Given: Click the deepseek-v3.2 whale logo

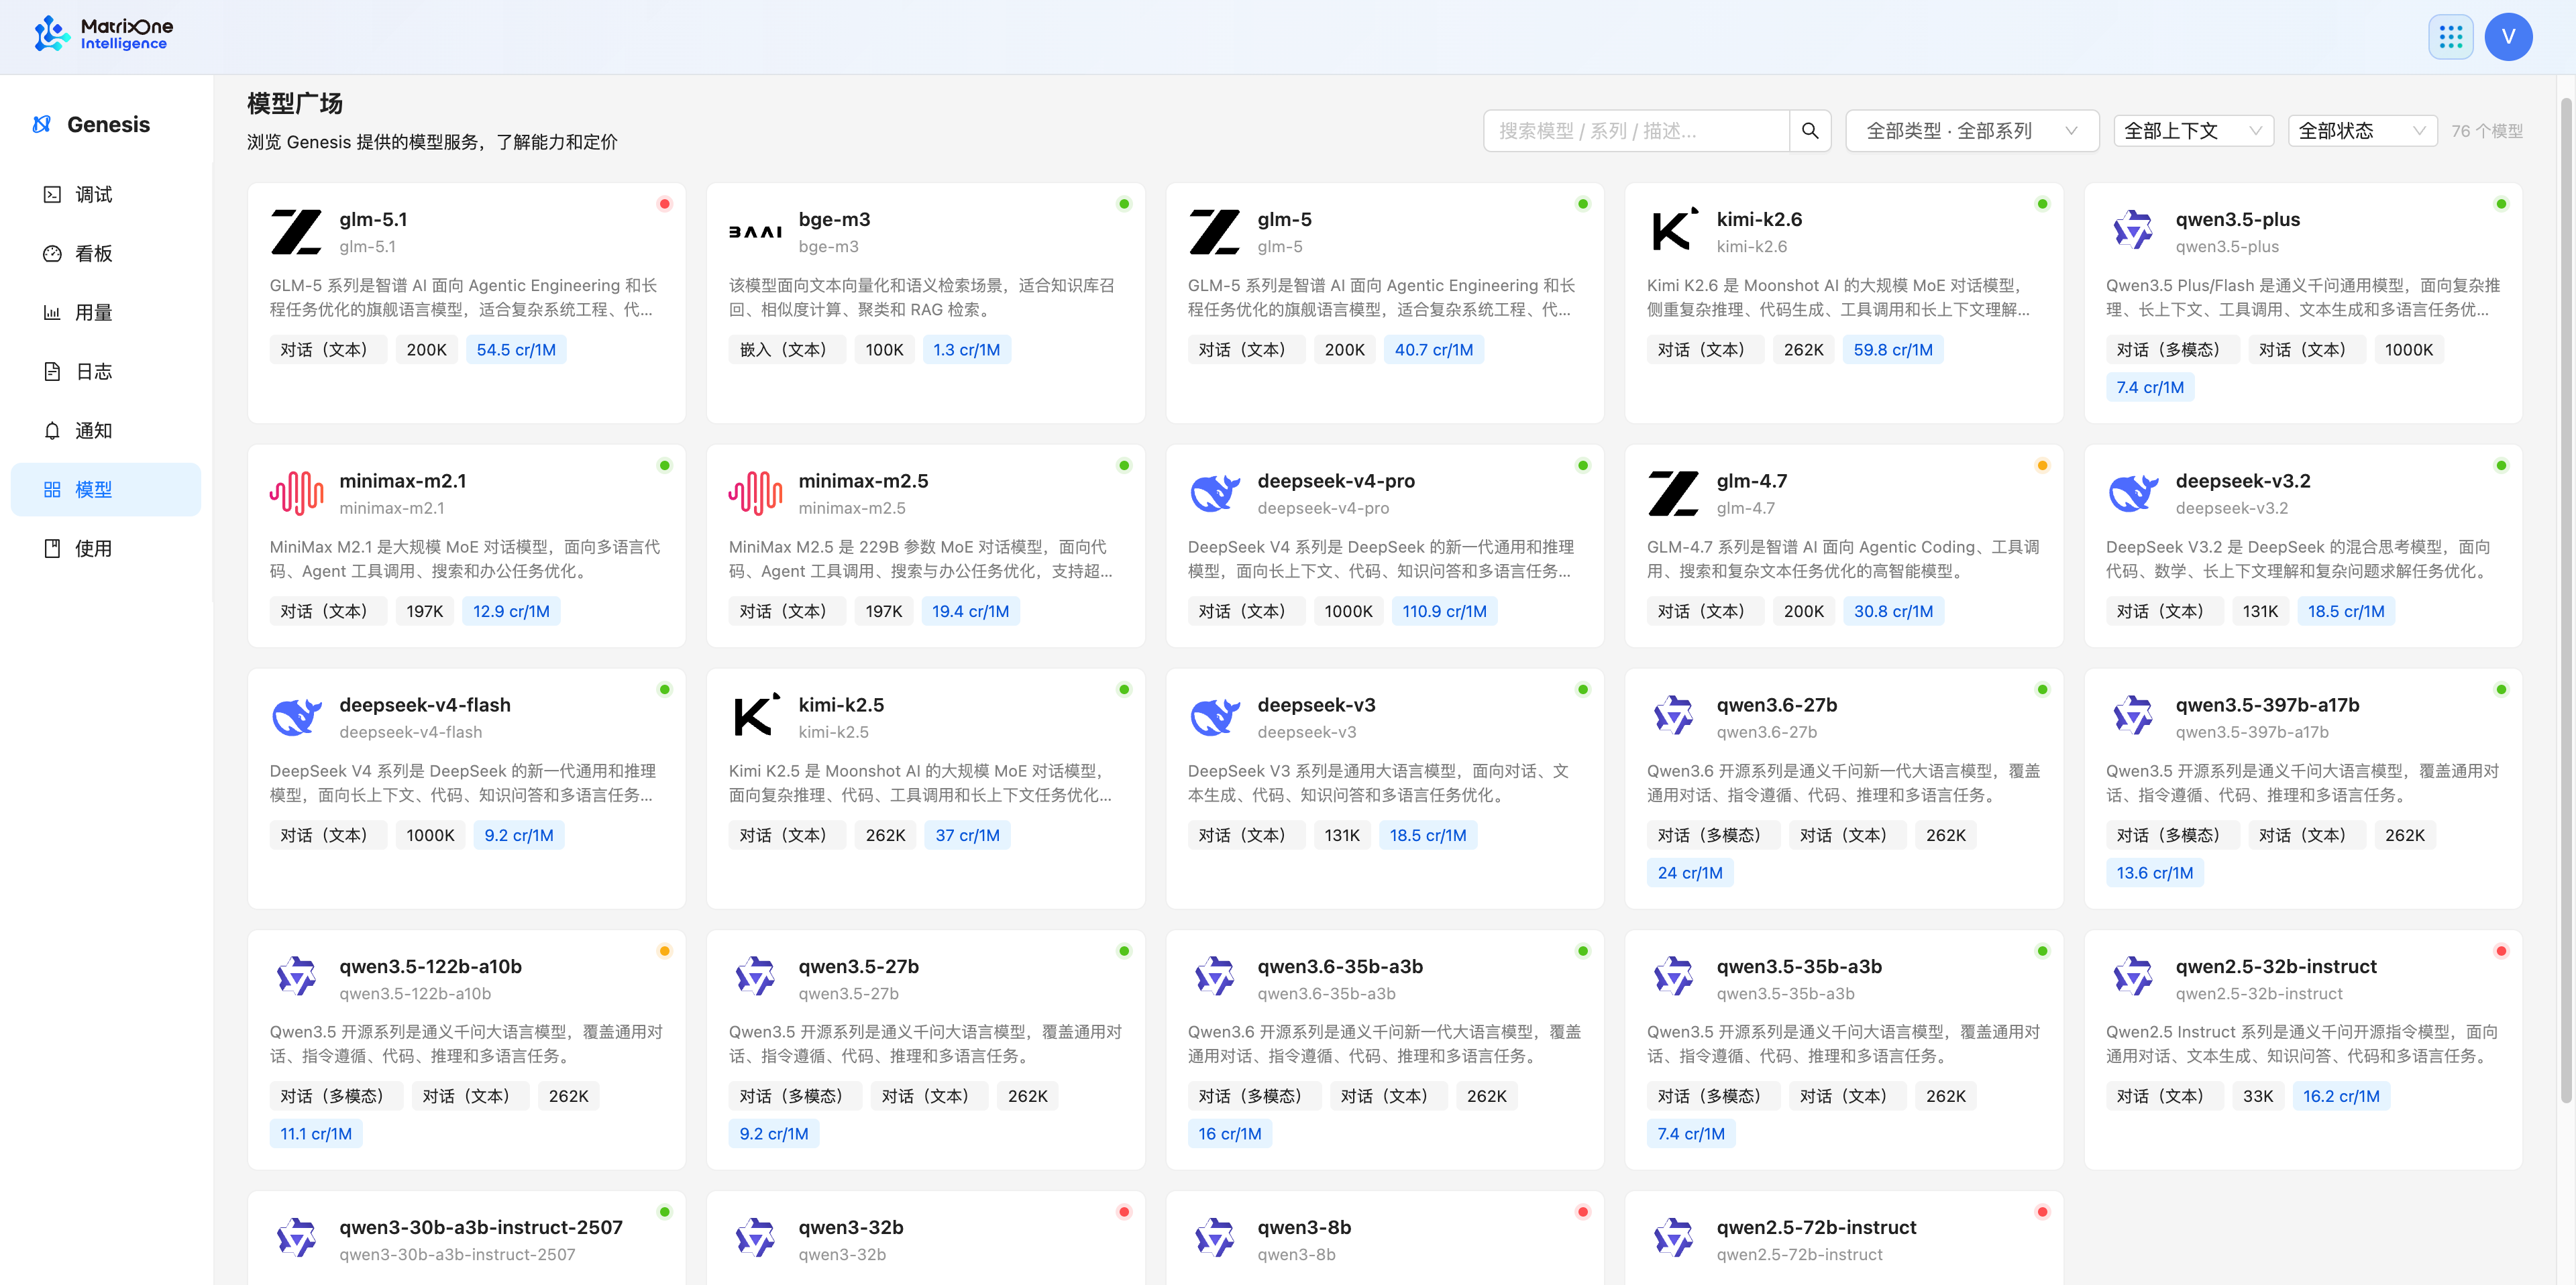Looking at the screenshot, I should (2132, 493).
